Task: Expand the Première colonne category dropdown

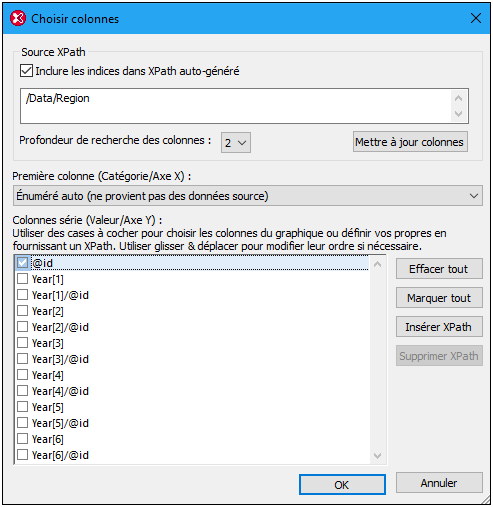Action: (x=248, y=196)
